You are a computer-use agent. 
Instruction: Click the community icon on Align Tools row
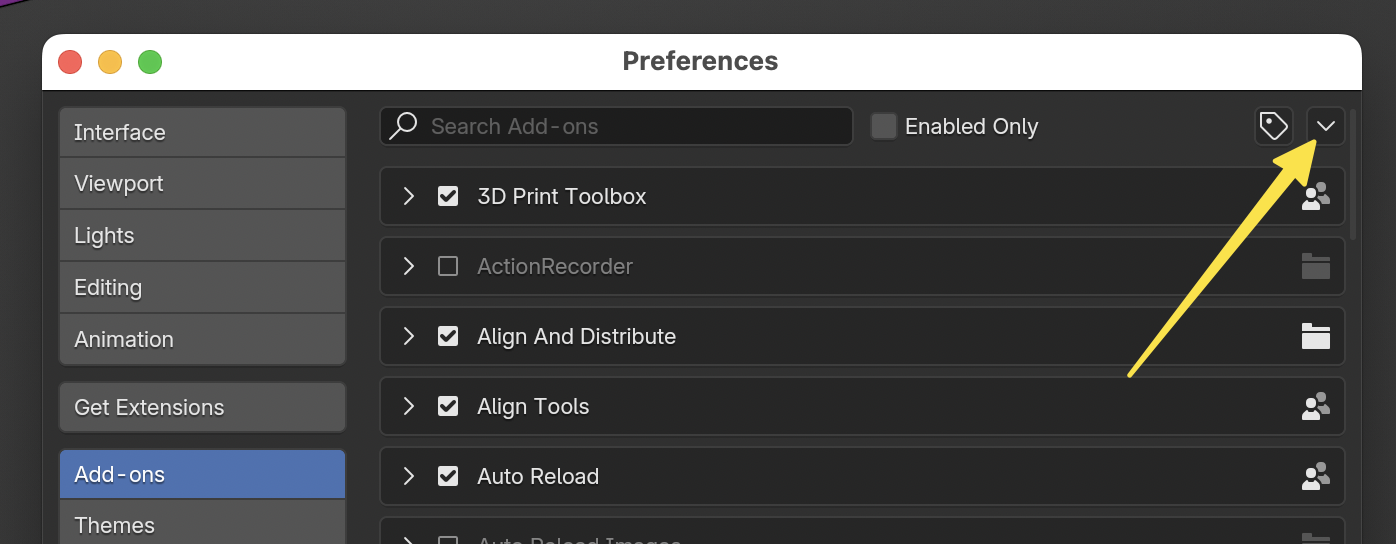click(1315, 406)
